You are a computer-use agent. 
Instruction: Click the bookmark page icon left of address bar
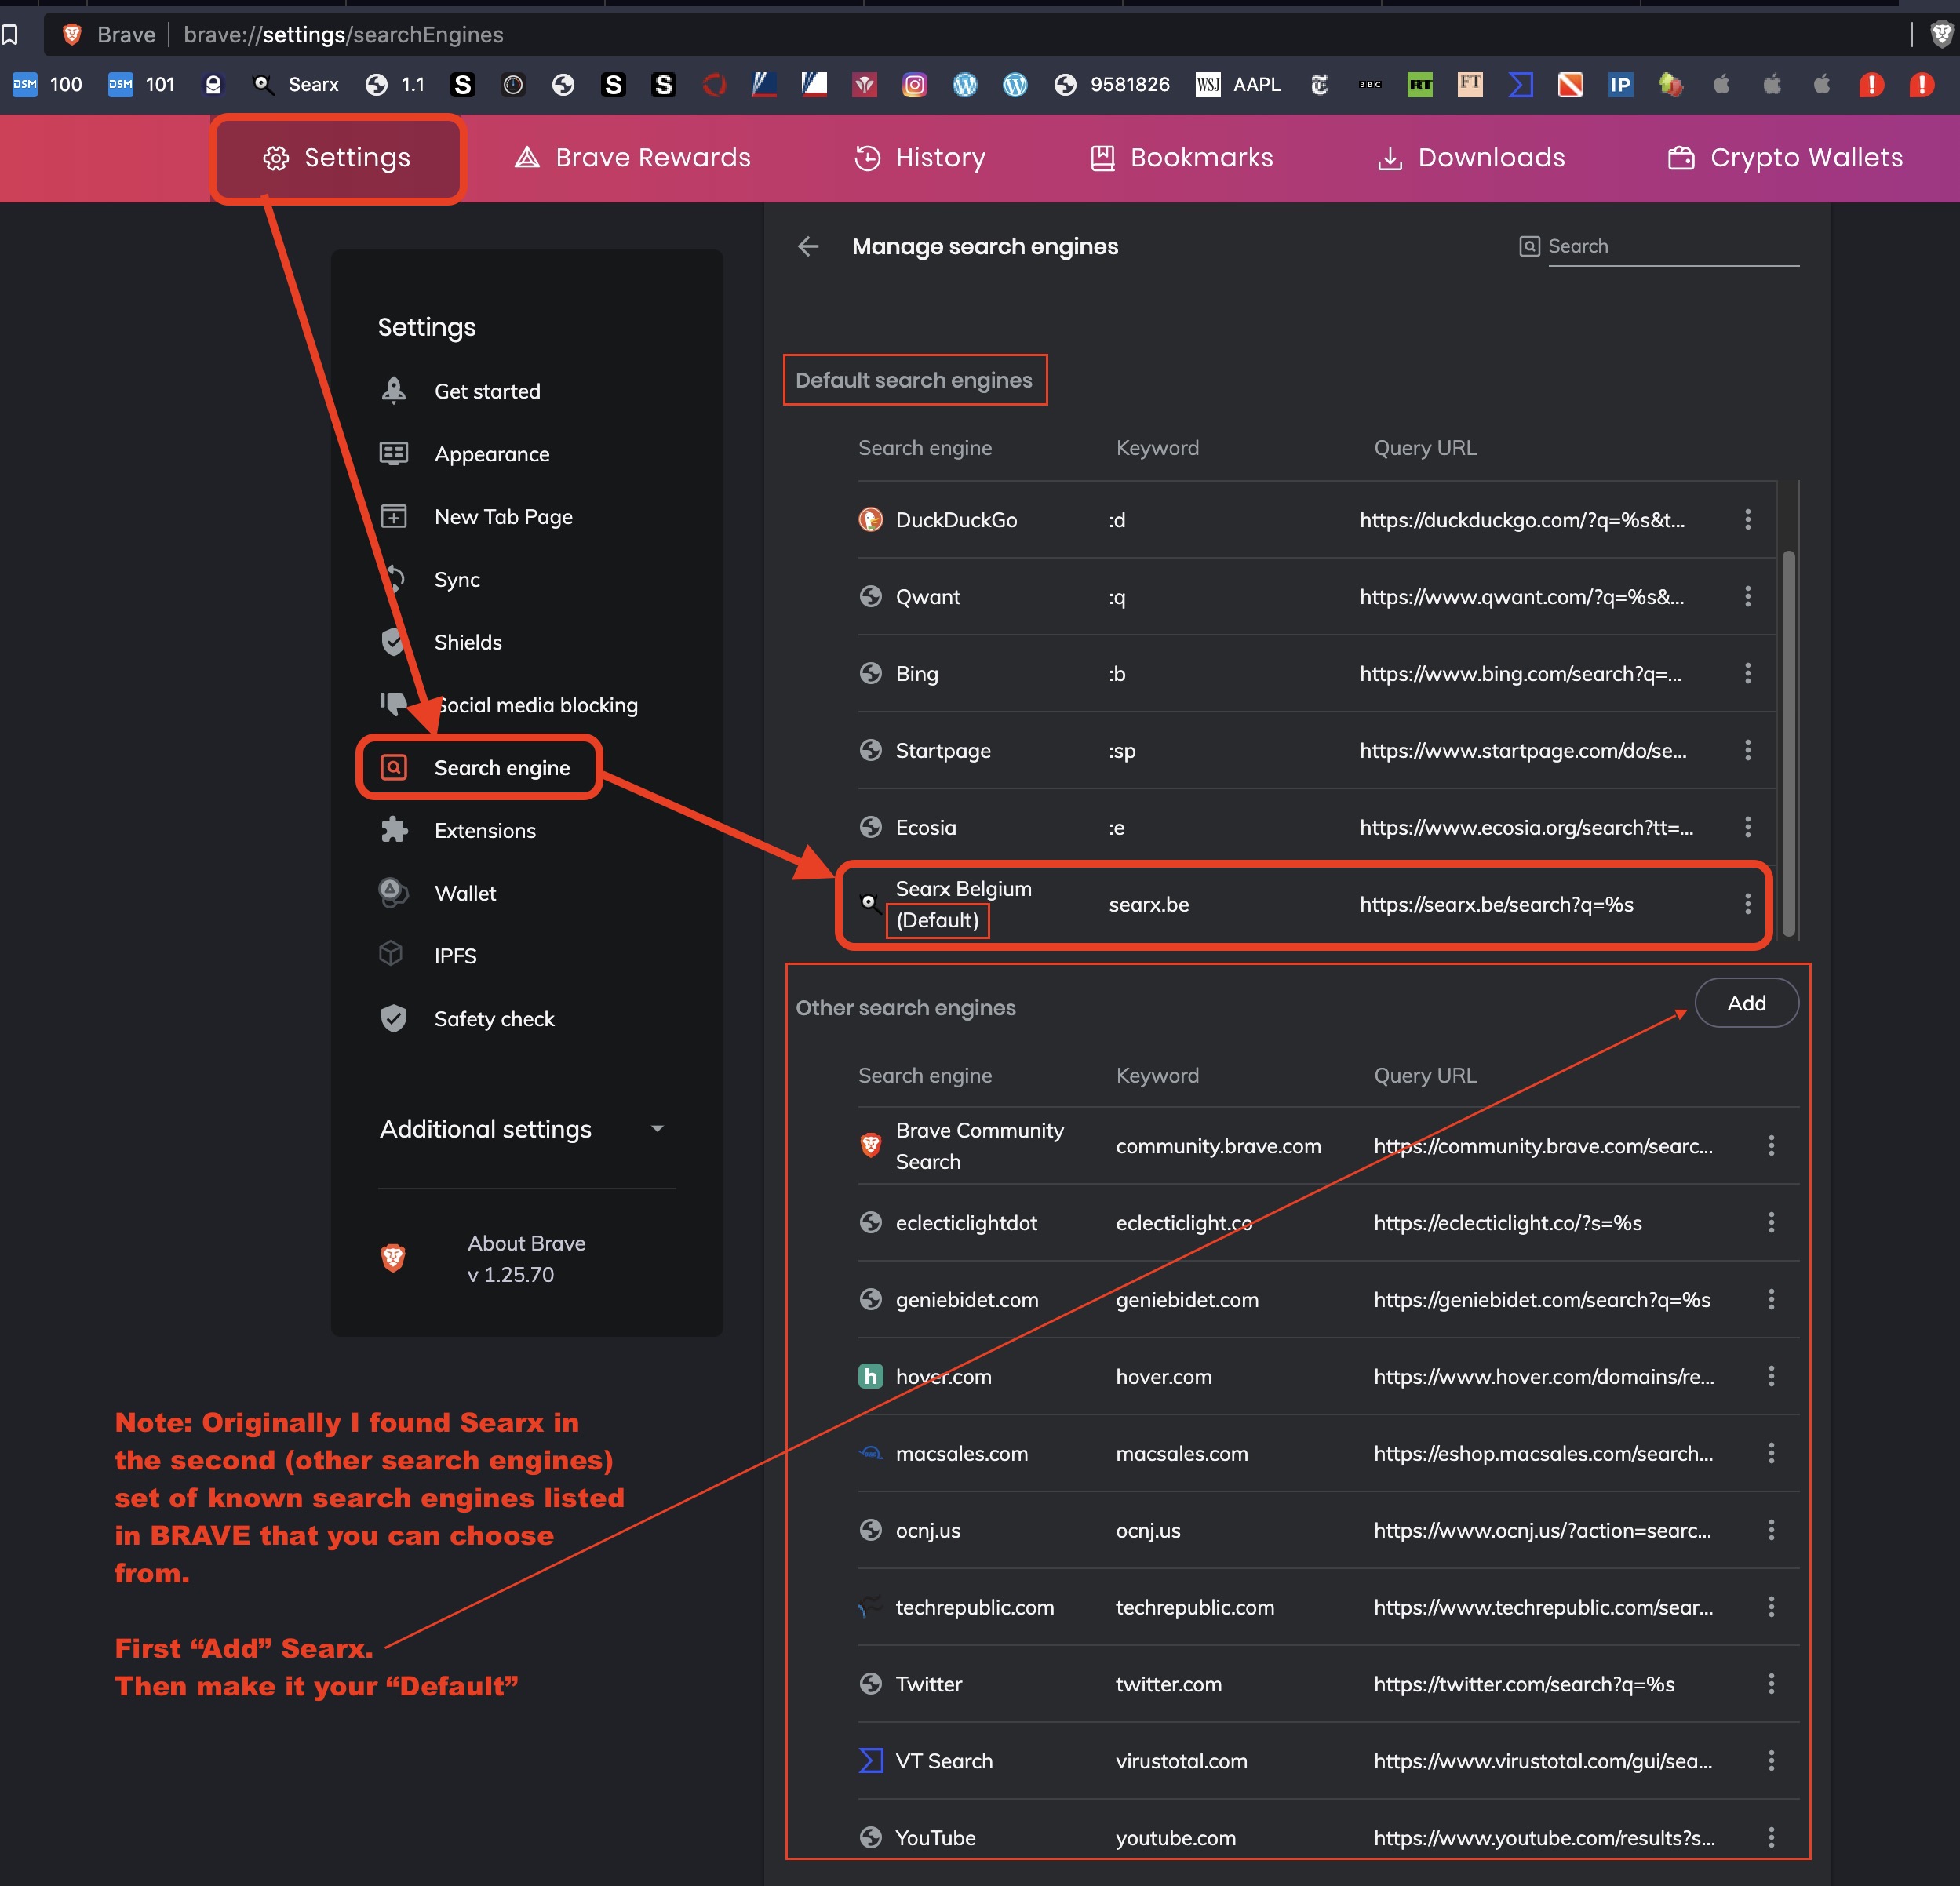click(10, 34)
